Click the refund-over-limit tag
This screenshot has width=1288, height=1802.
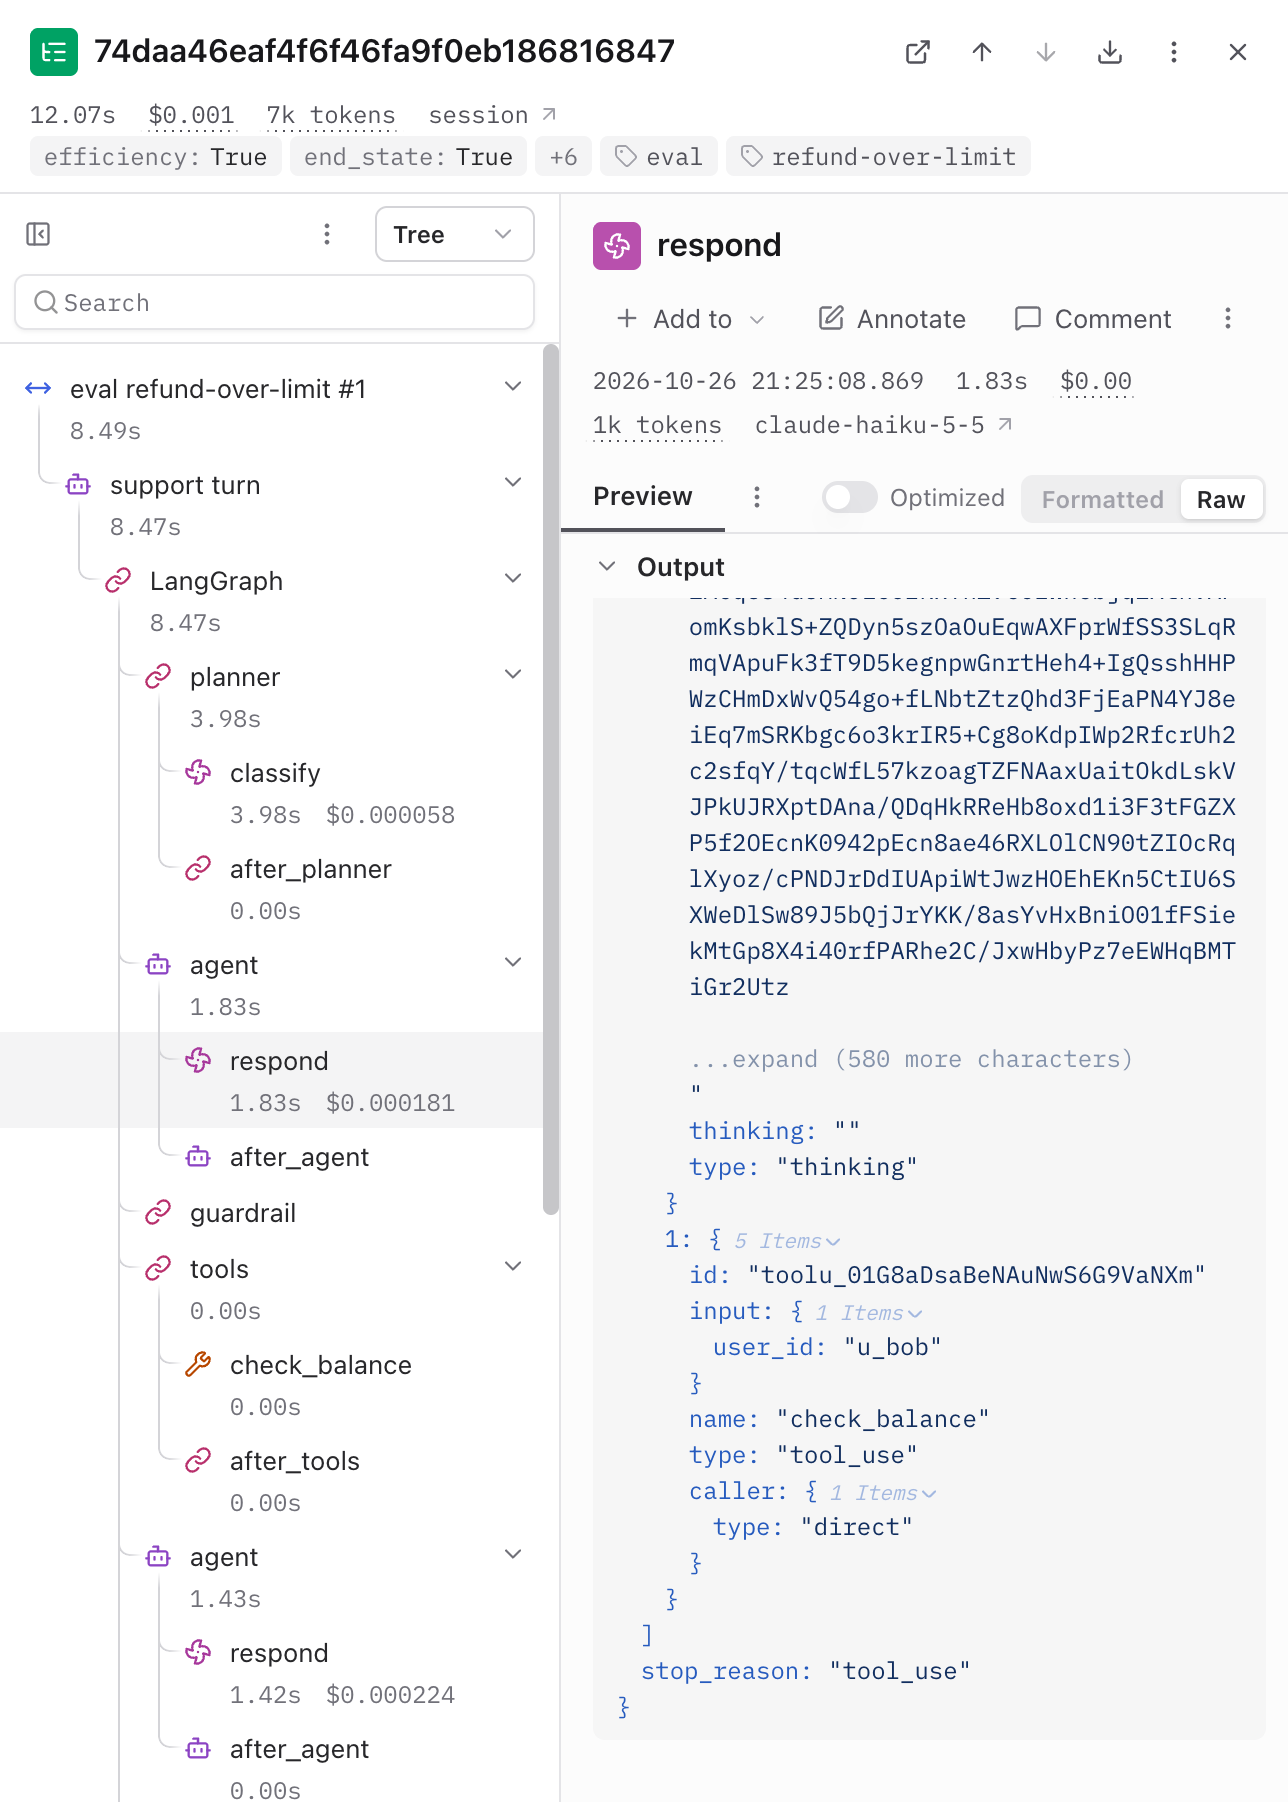878,157
